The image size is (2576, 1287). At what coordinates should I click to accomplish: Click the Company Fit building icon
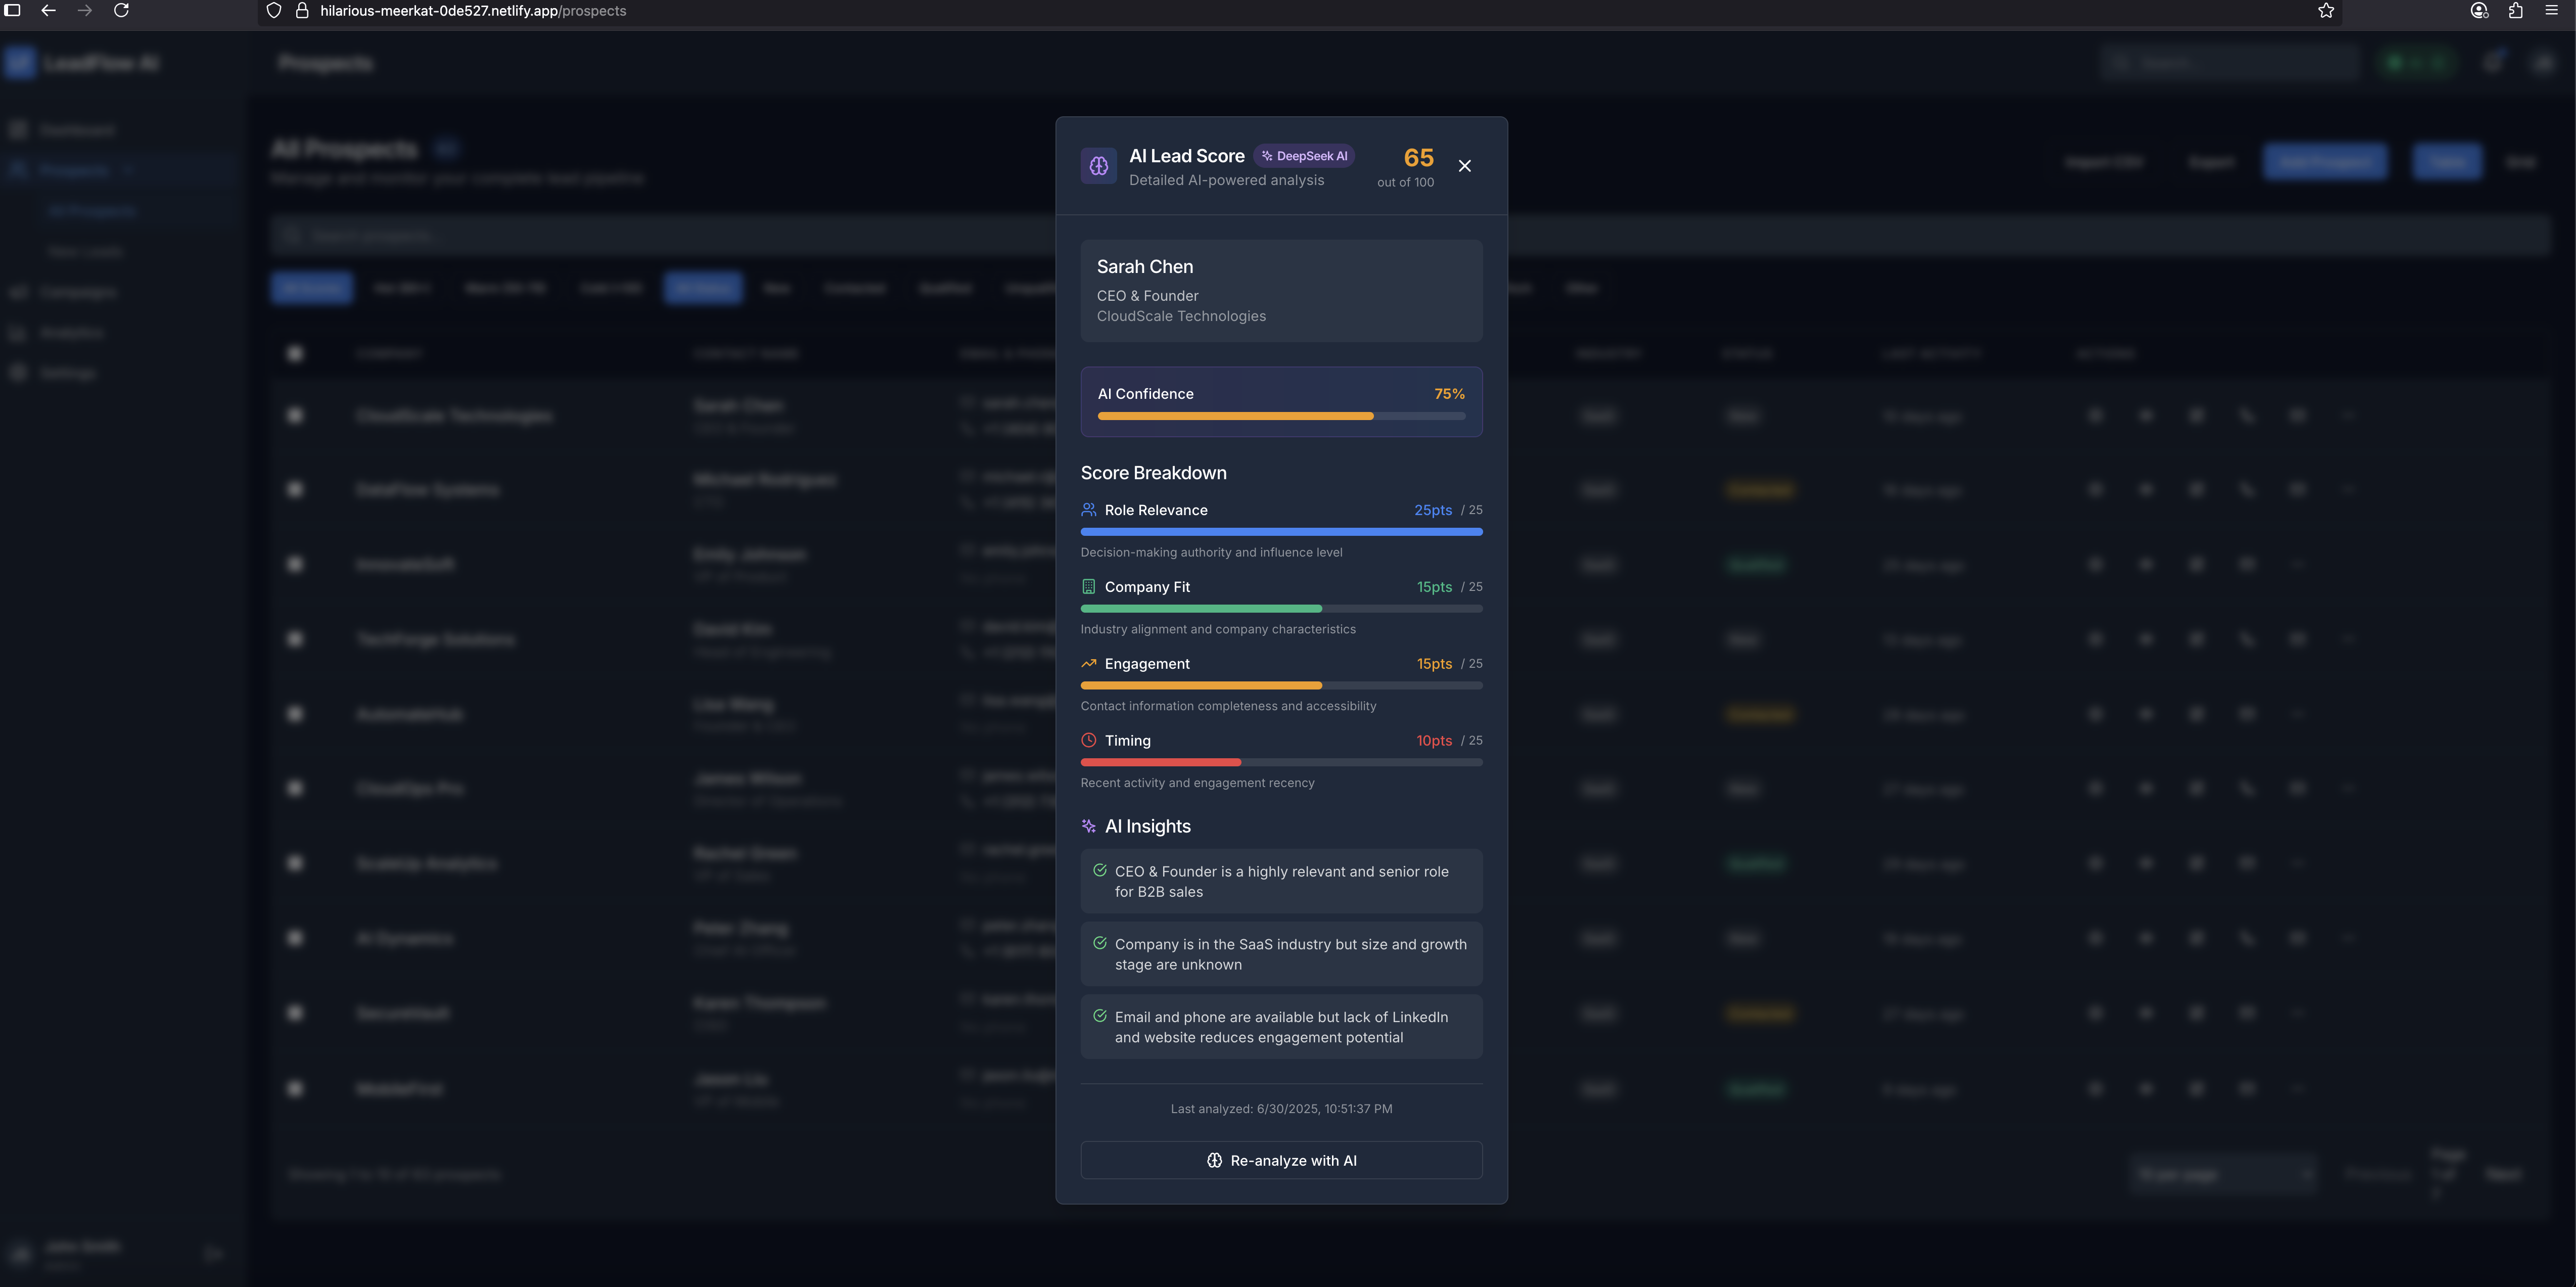point(1088,587)
